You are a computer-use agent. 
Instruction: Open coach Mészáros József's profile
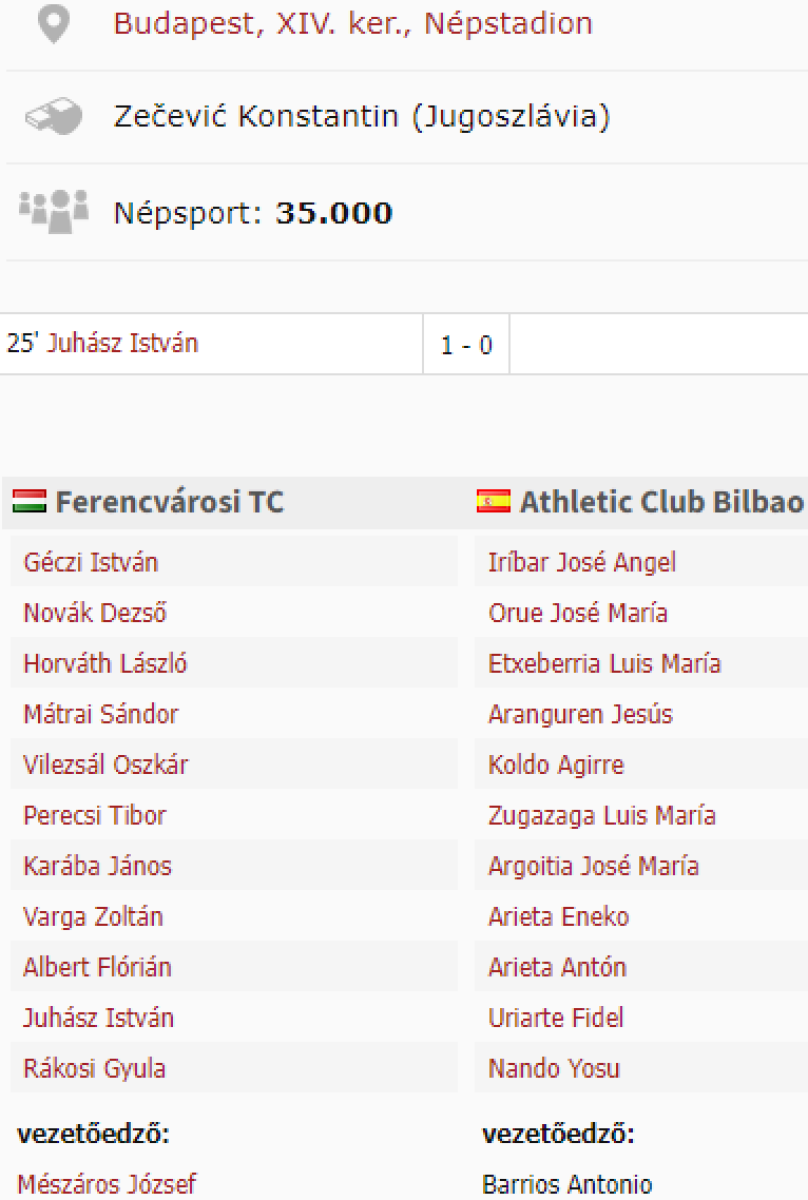(107, 1185)
